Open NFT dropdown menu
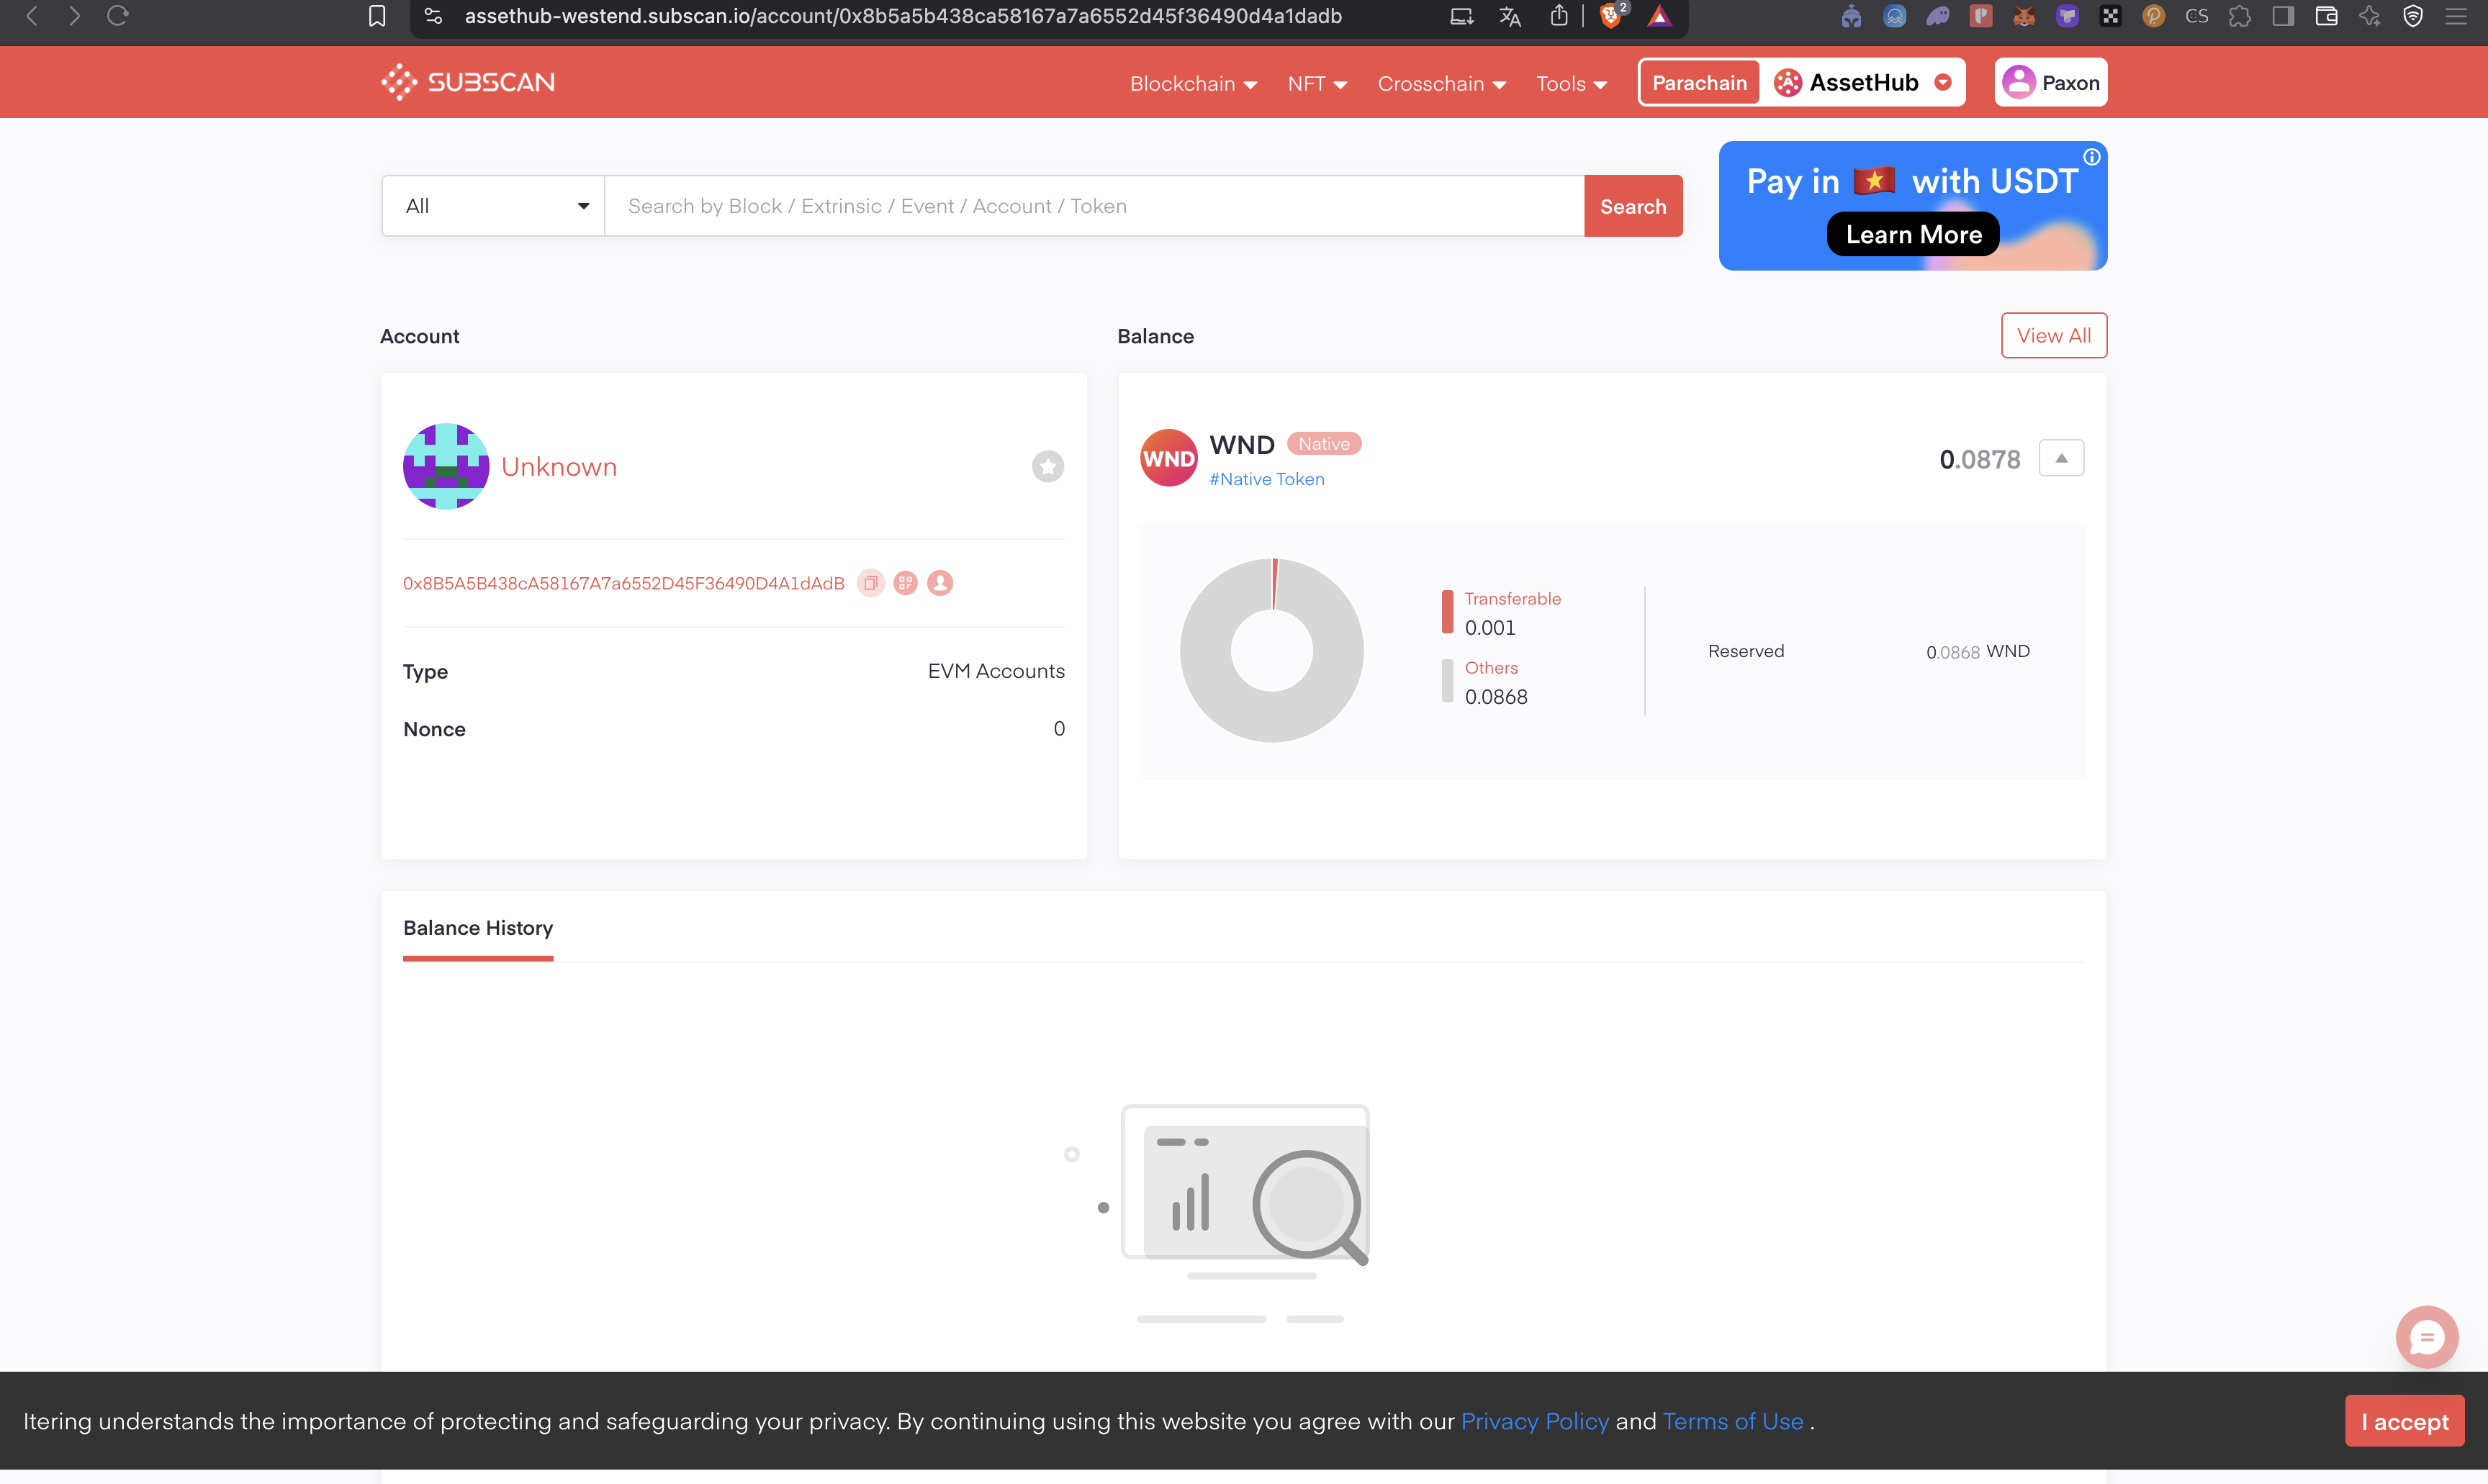 (x=1317, y=84)
